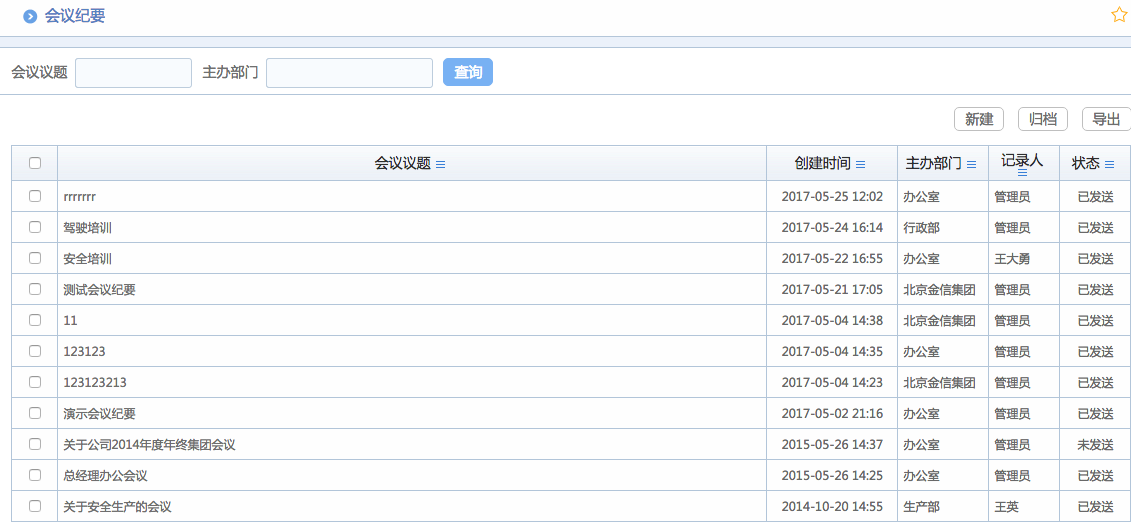
Task: Focus the 主办部门 input field
Action: click(x=349, y=73)
